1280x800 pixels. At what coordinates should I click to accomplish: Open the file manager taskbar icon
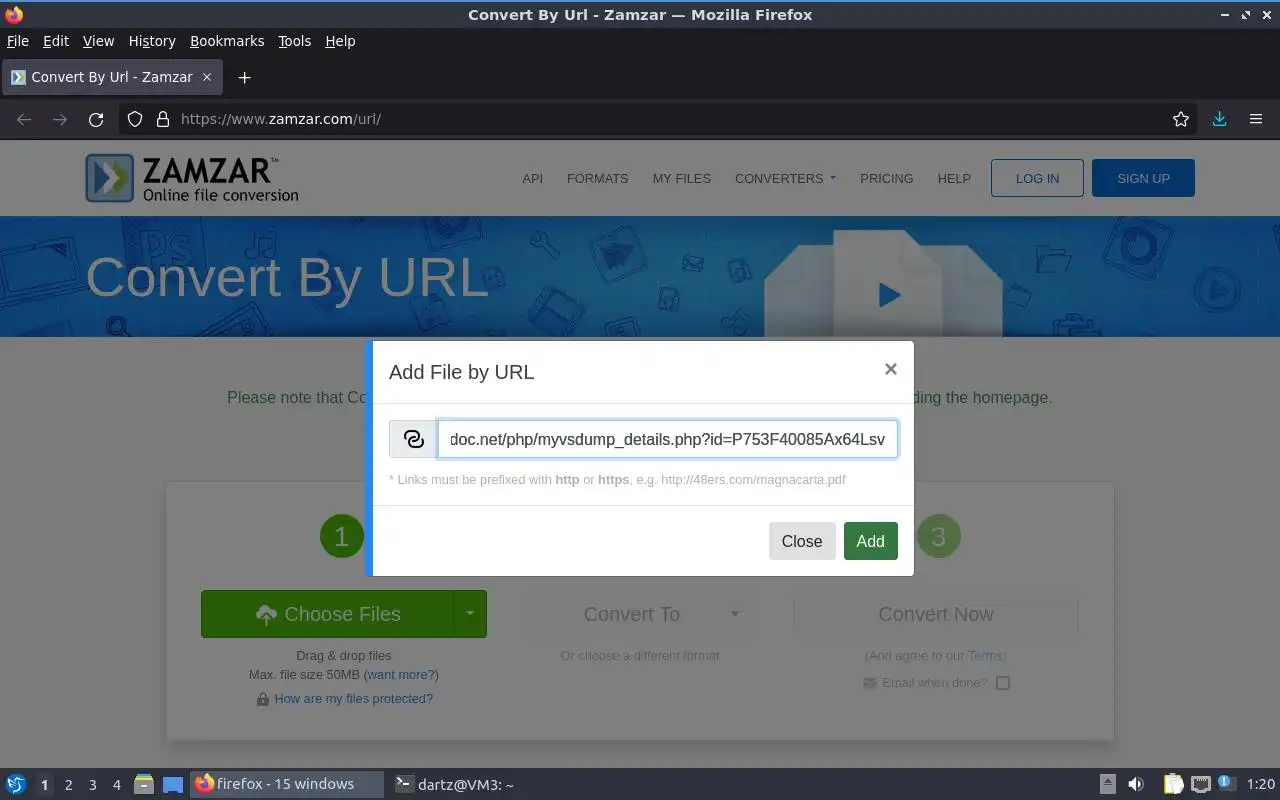tap(144, 785)
